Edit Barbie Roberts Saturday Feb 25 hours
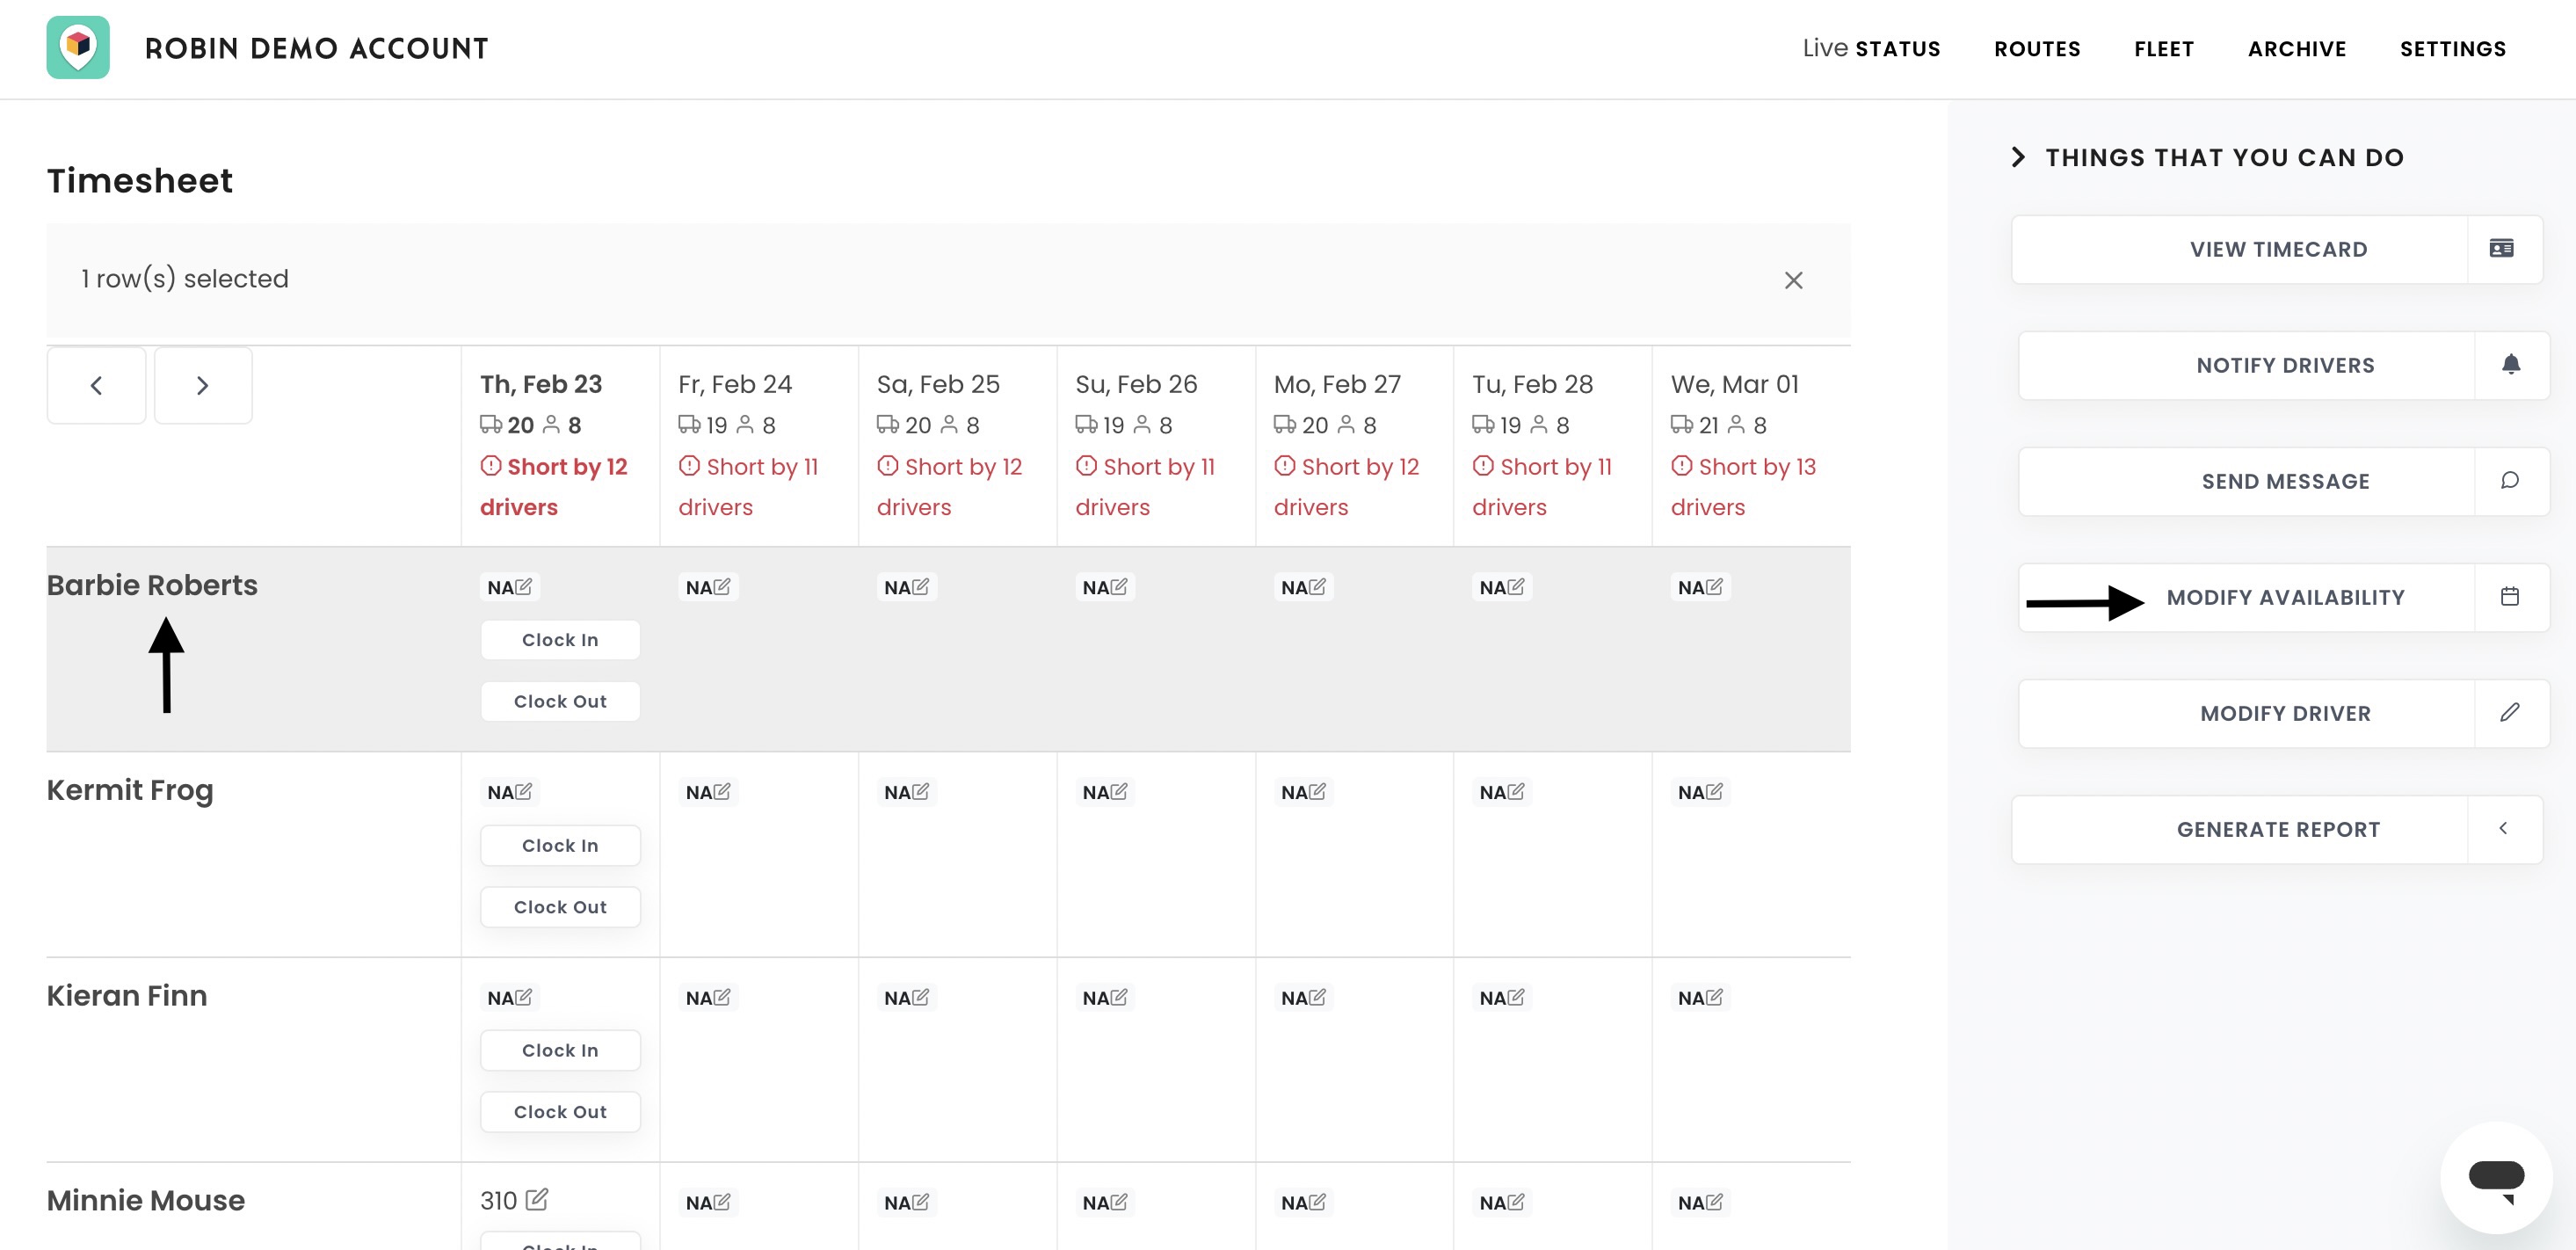 pyautogui.click(x=920, y=587)
